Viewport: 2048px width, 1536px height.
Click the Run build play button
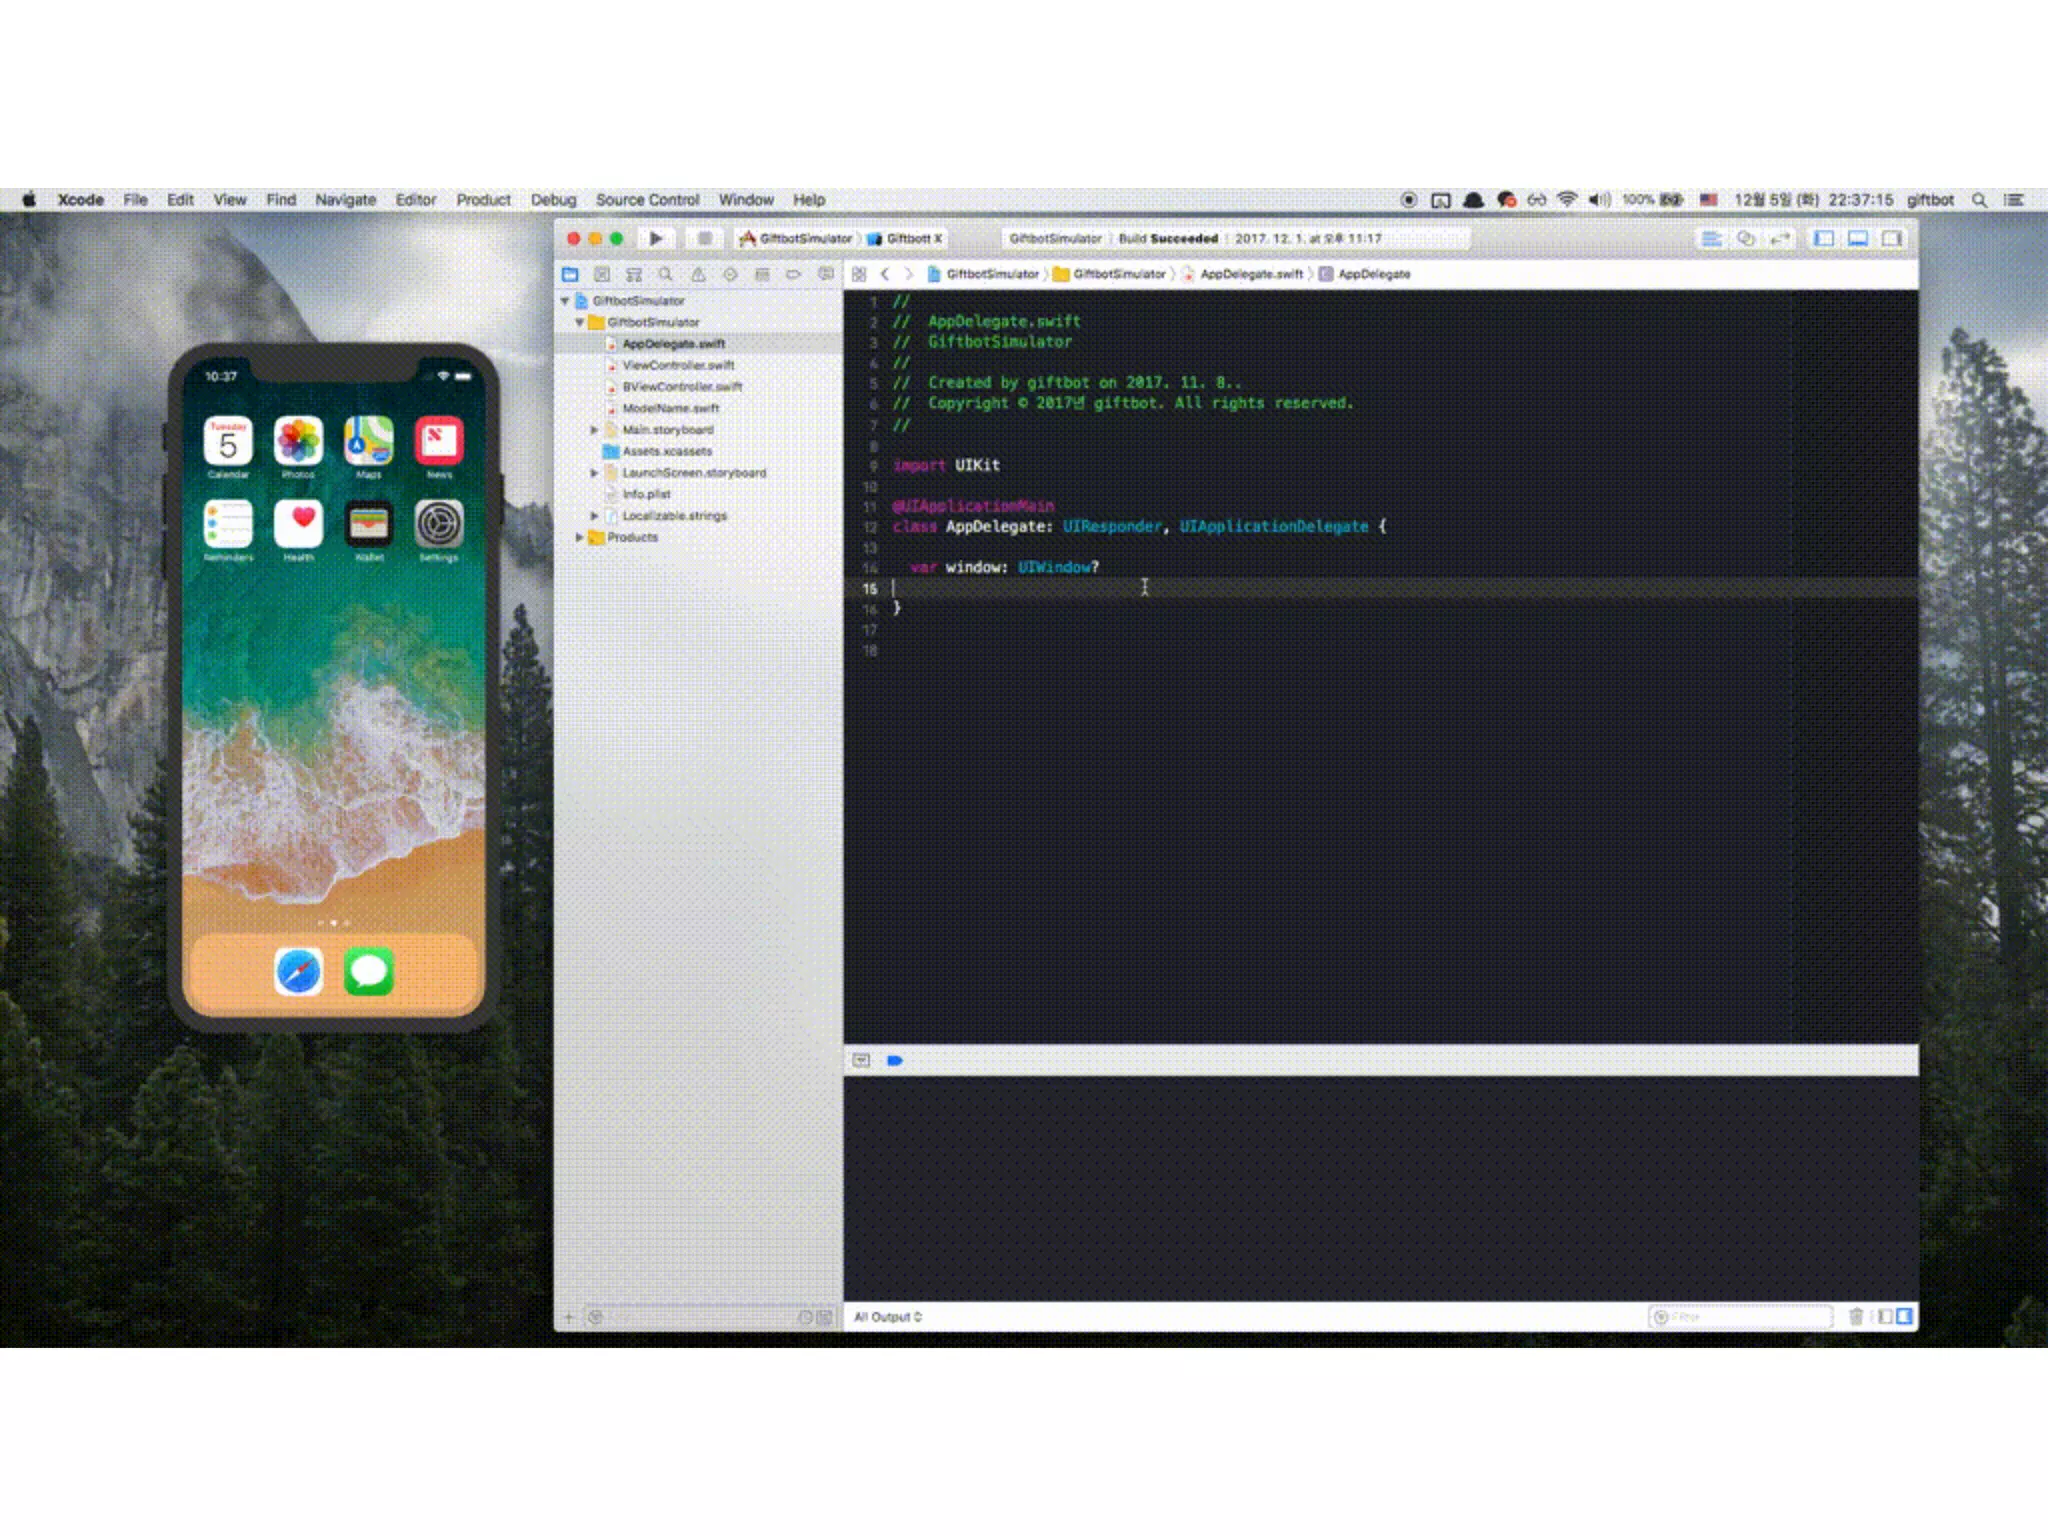coord(656,239)
